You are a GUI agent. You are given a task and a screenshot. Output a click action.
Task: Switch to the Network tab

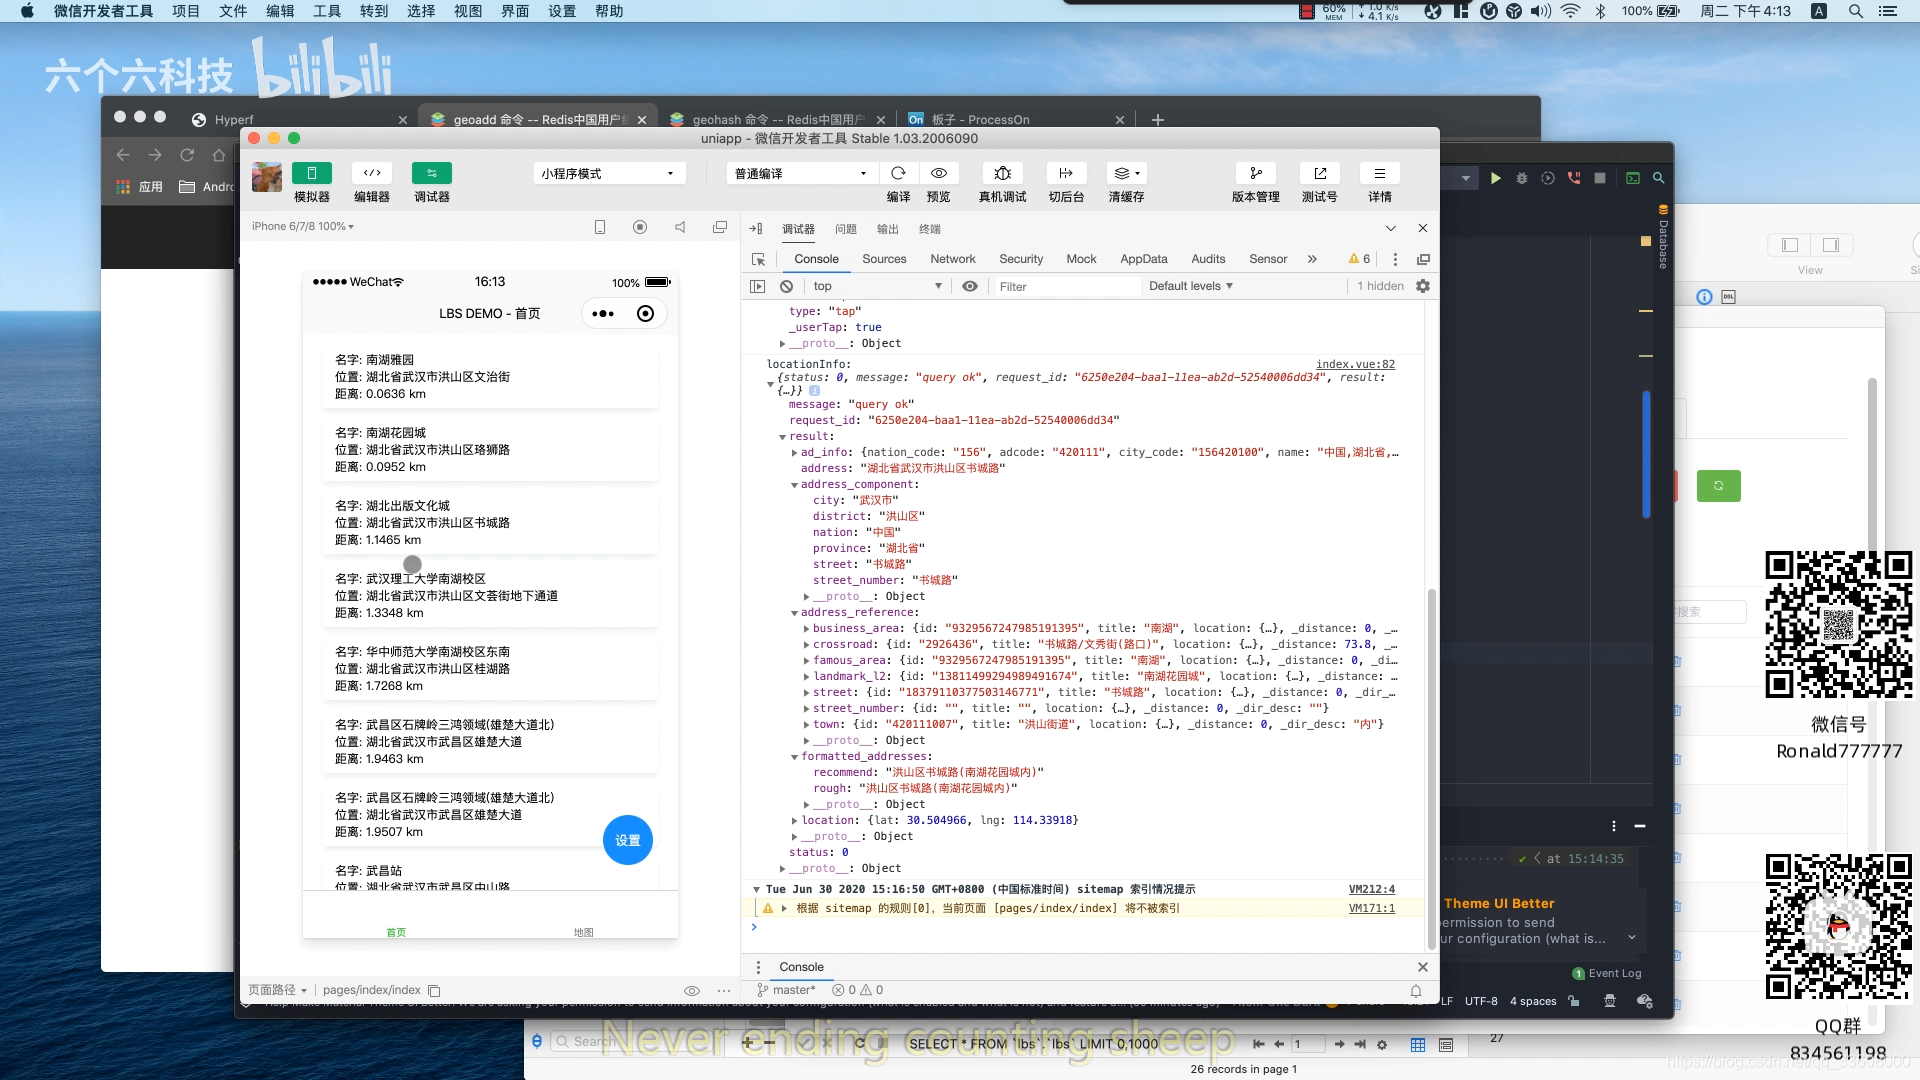(x=952, y=259)
